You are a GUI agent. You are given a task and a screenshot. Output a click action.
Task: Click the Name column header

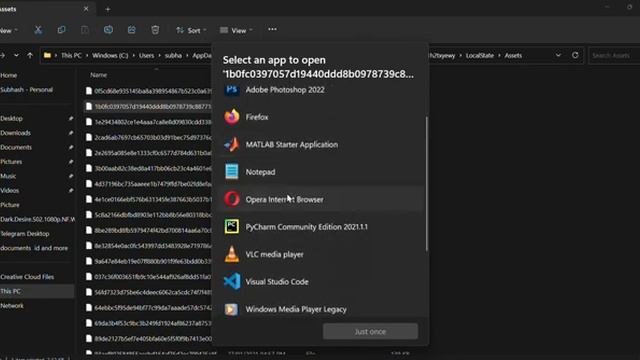point(98,75)
